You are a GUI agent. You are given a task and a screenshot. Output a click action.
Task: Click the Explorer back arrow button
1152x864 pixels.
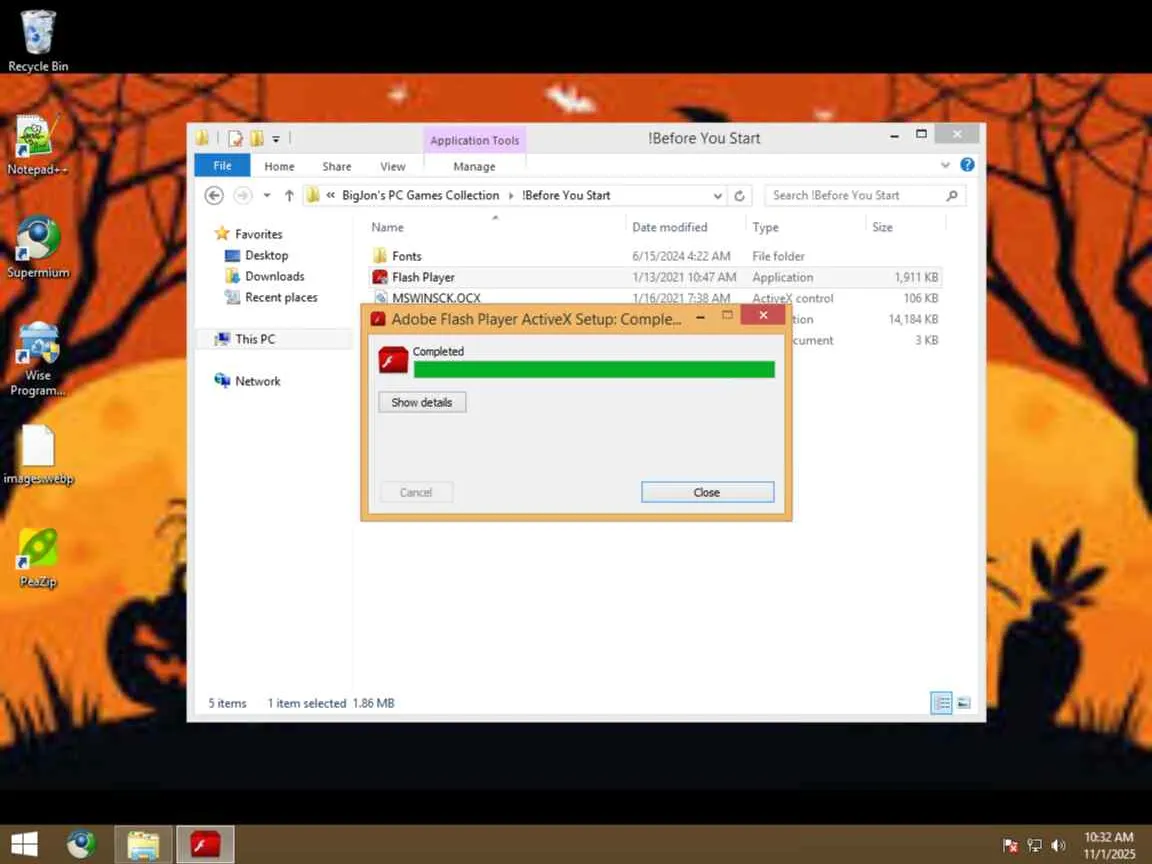[x=214, y=195]
